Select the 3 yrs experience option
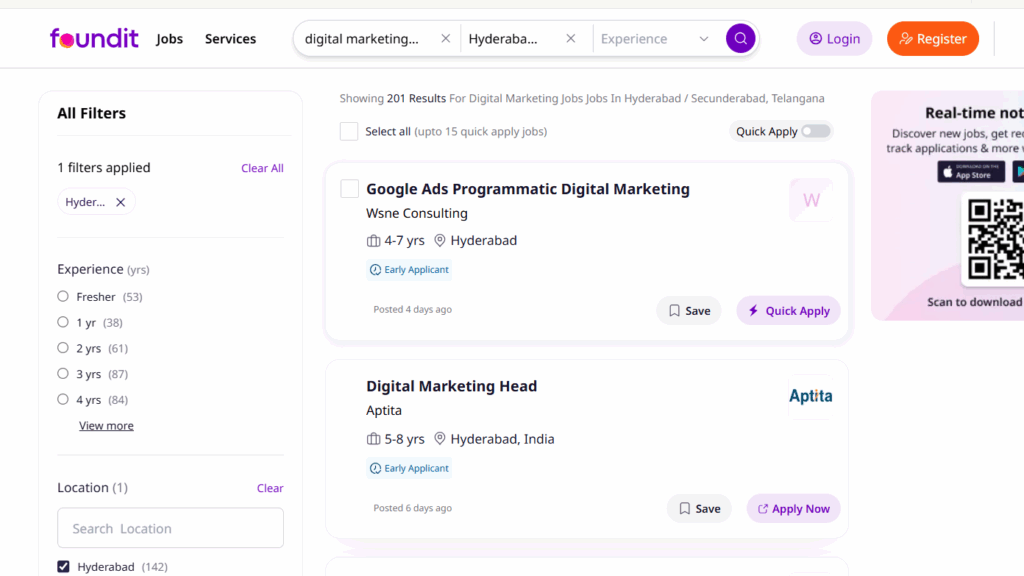The width and height of the screenshot is (1024, 576). click(63, 374)
